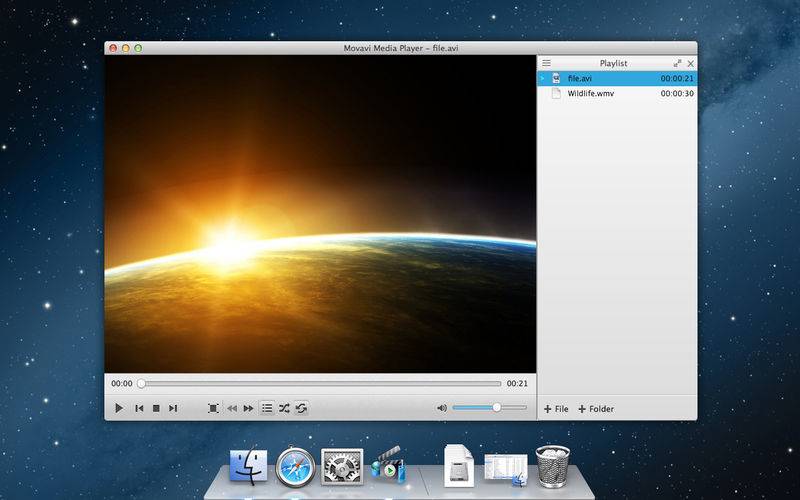This screenshot has width=800, height=500.
Task: Click the rewind double-arrow icon
Action: tap(232, 408)
